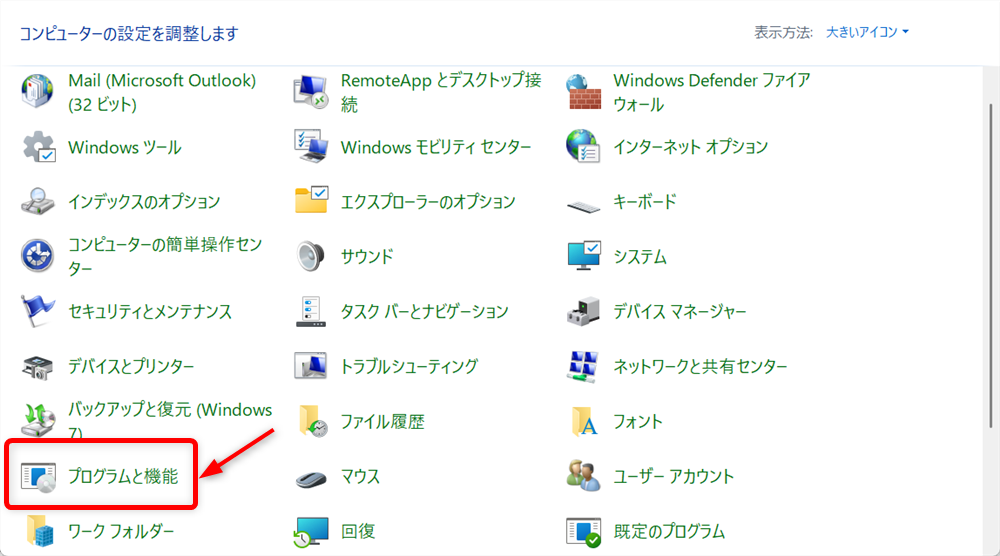Image resolution: width=1000 pixels, height=556 pixels.
Task: Open the フォント folder icon
Action: click(584, 421)
